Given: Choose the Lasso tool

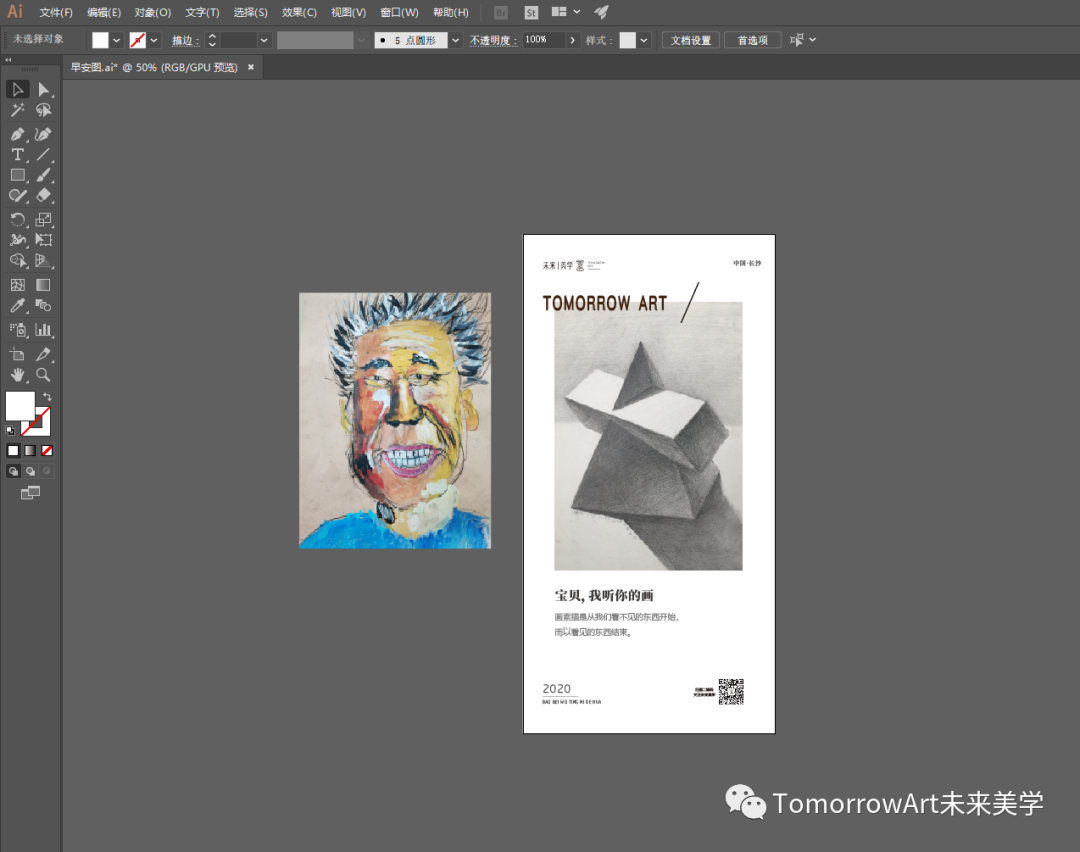Looking at the screenshot, I should [43, 110].
